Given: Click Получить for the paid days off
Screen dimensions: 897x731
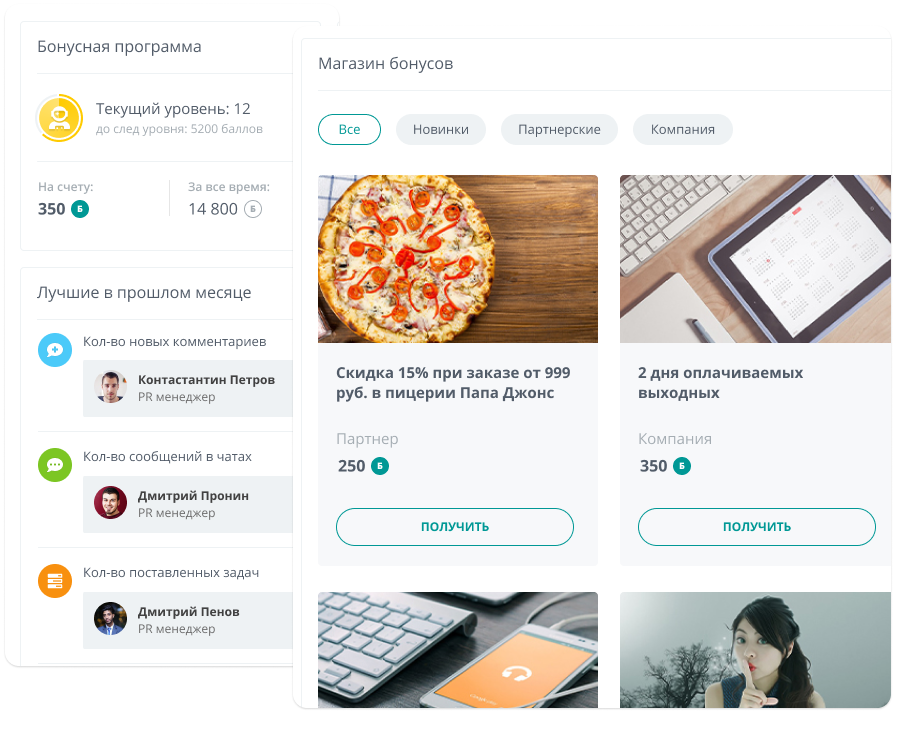Looking at the screenshot, I should [757, 527].
